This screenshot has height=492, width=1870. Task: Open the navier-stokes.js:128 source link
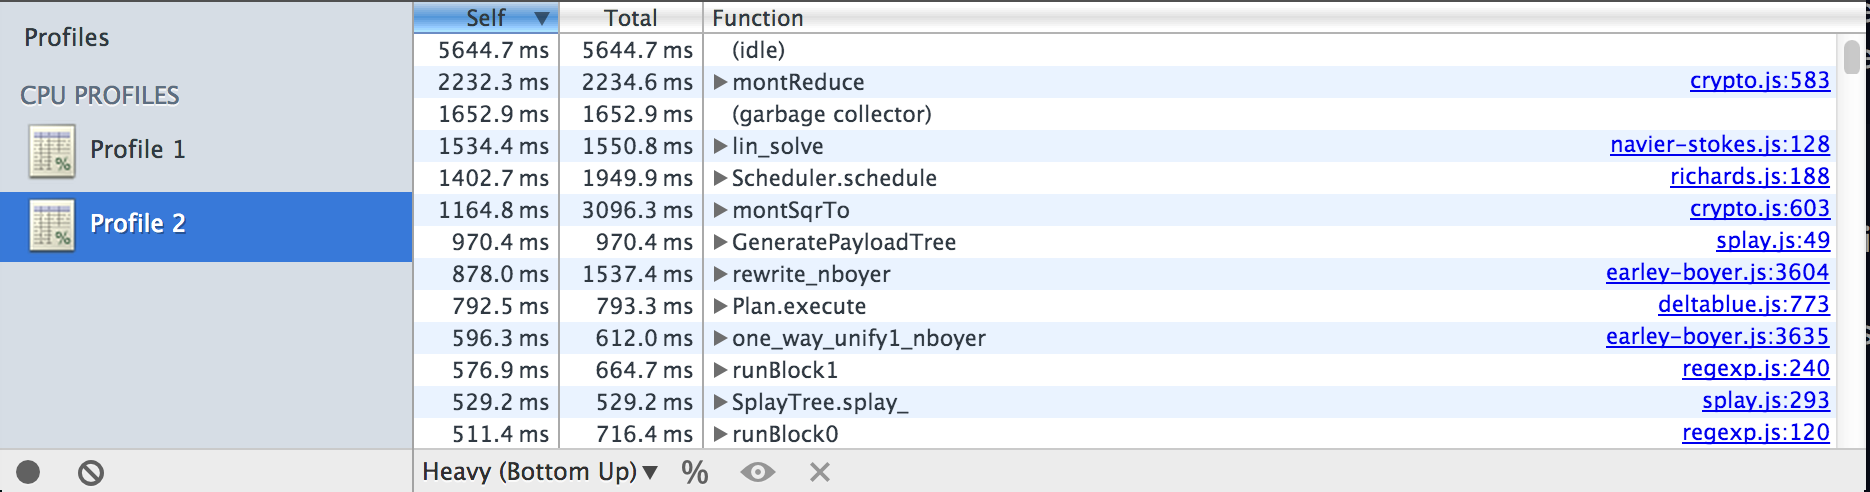[1719, 145]
